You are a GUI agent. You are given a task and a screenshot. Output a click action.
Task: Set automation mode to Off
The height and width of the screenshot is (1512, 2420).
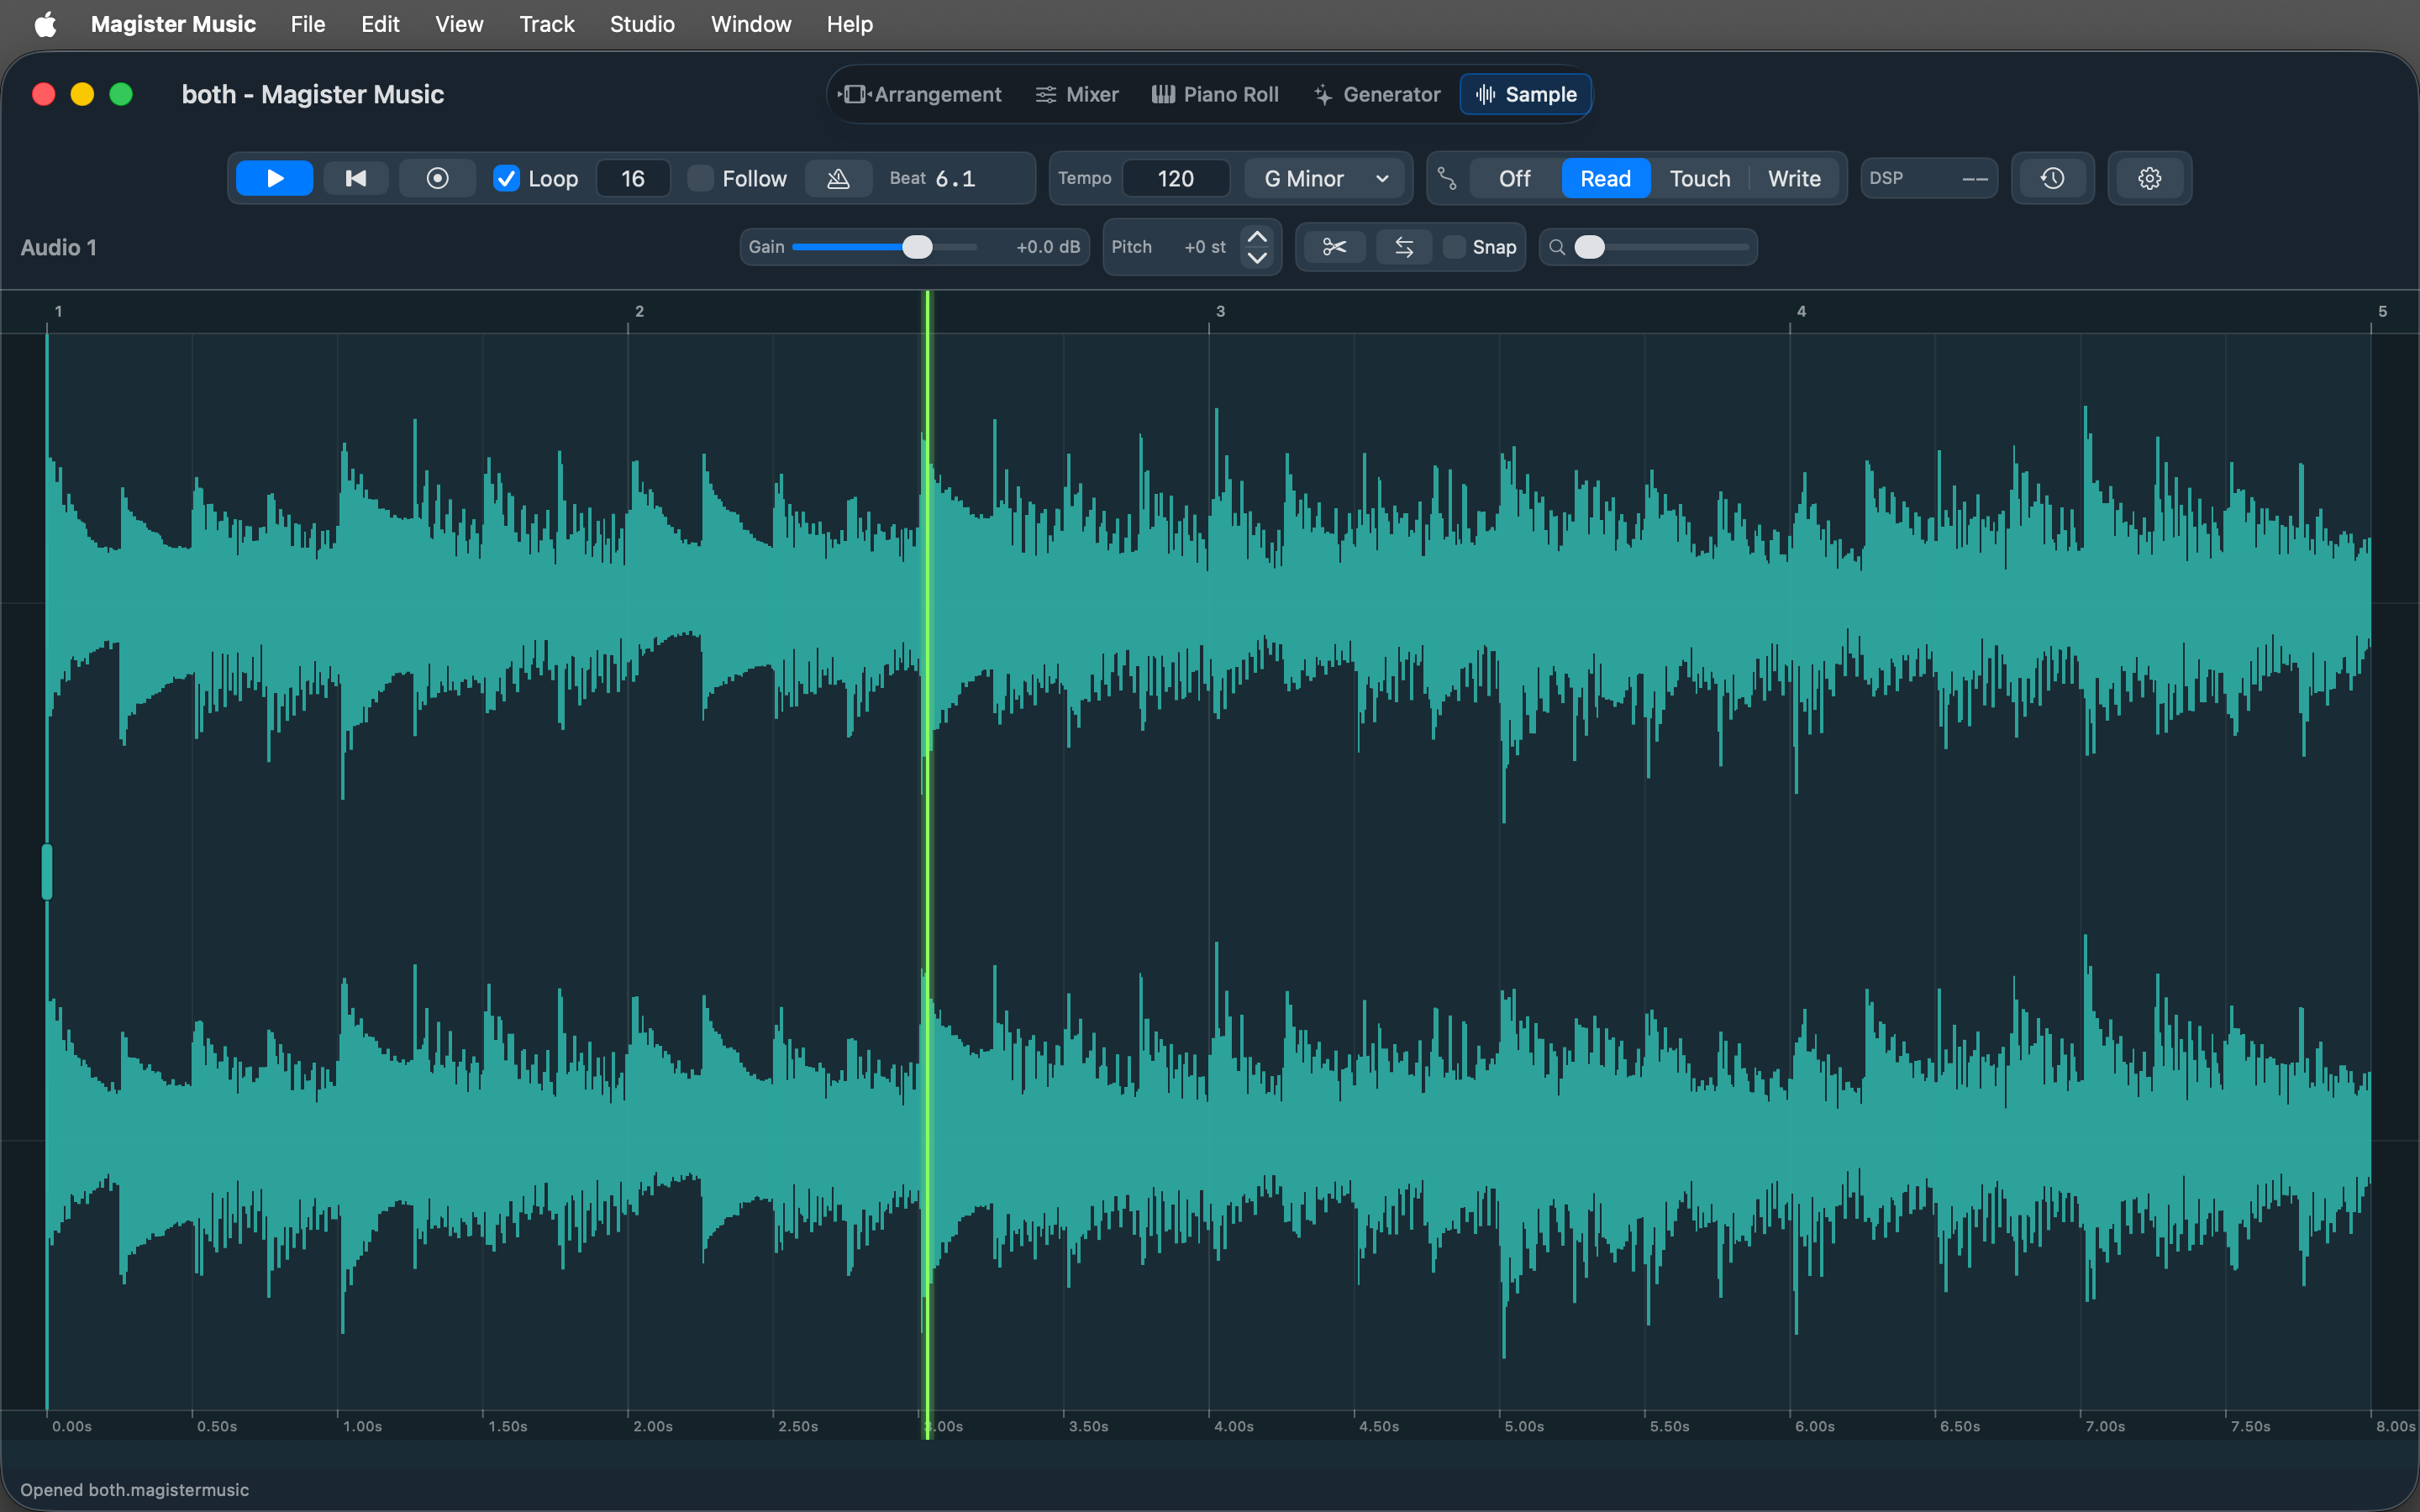1514,178
